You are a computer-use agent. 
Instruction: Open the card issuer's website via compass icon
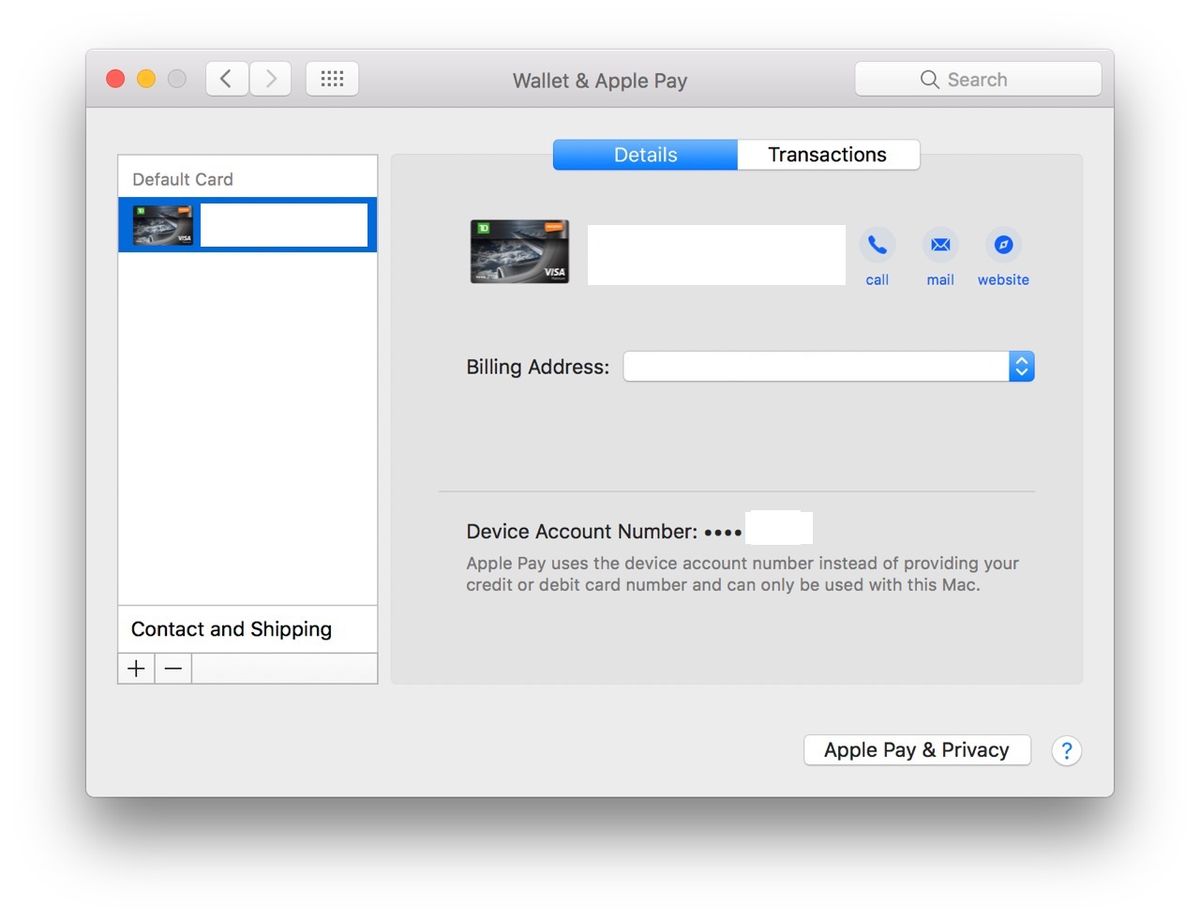coord(1003,243)
